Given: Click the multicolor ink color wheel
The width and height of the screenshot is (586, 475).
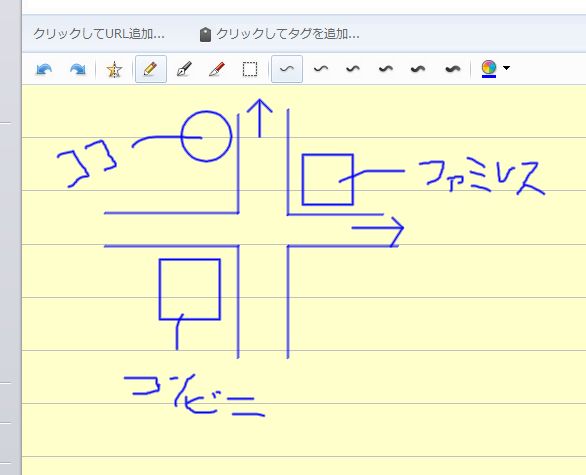Looking at the screenshot, I should [489, 68].
